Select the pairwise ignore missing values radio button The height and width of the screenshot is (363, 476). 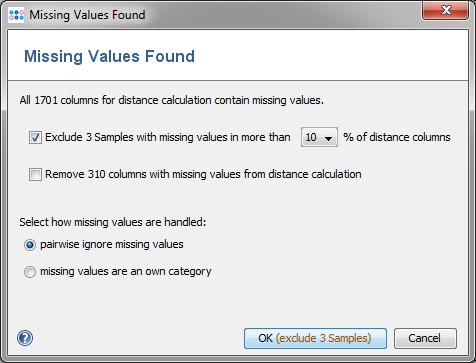[x=30, y=245]
